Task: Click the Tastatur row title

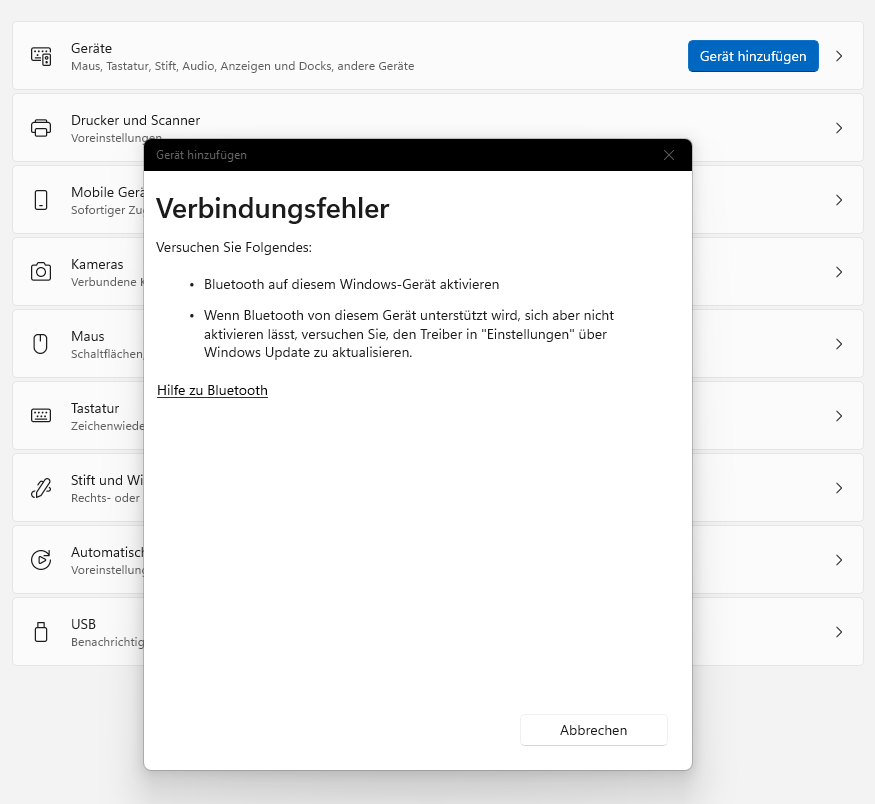Action: point(95,408)
